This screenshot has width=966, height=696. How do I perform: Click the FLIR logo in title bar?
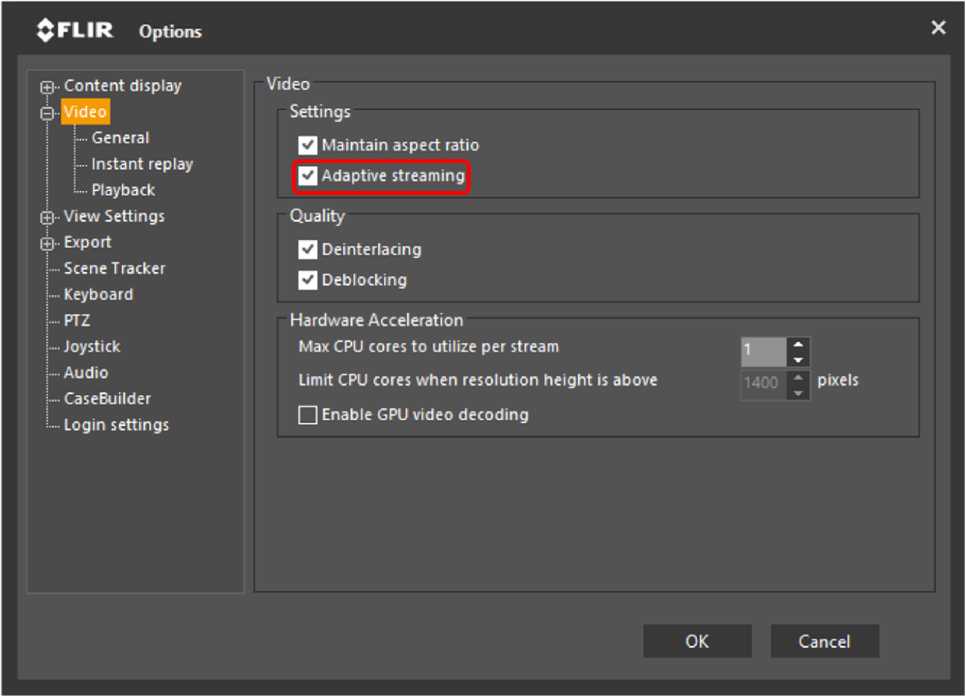75,30
